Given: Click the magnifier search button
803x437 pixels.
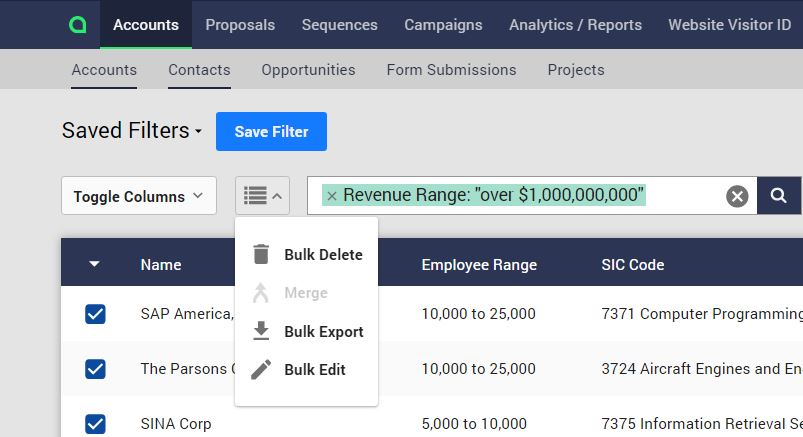Looking at the screenshot, I should tap(779, 195).
